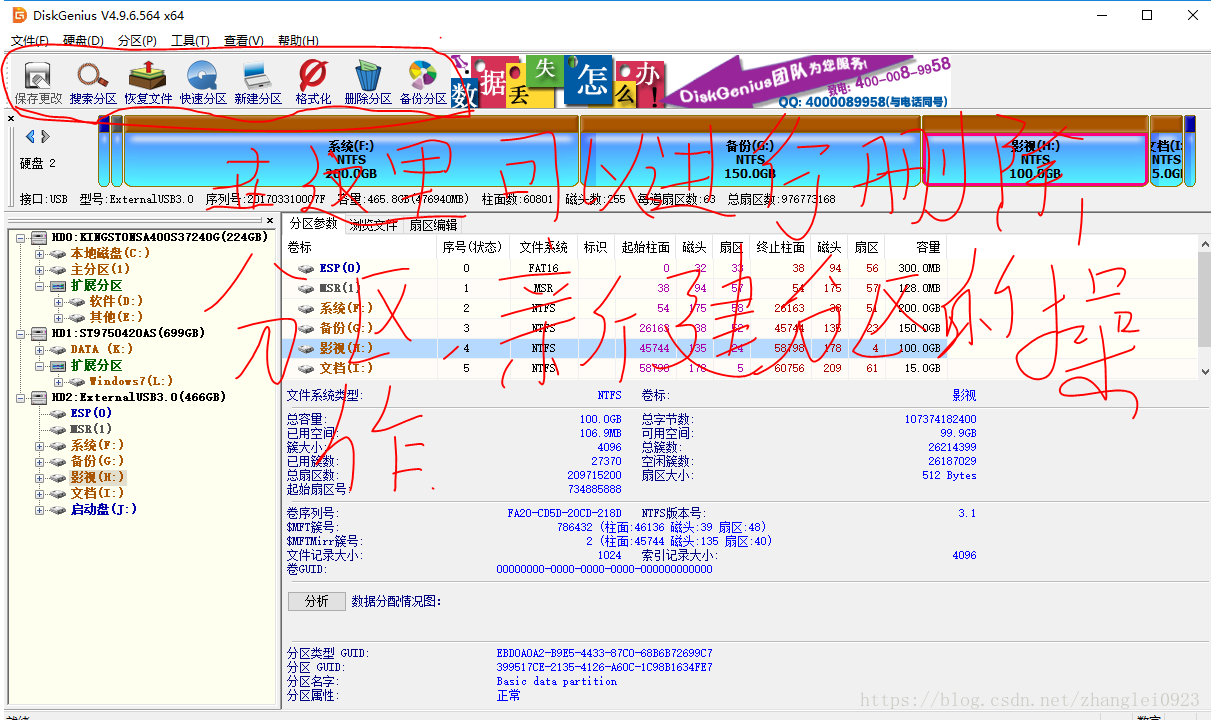Select MSR(1) in the disk tree
The image size is (1211, 720).
click(x=91, y=429)
